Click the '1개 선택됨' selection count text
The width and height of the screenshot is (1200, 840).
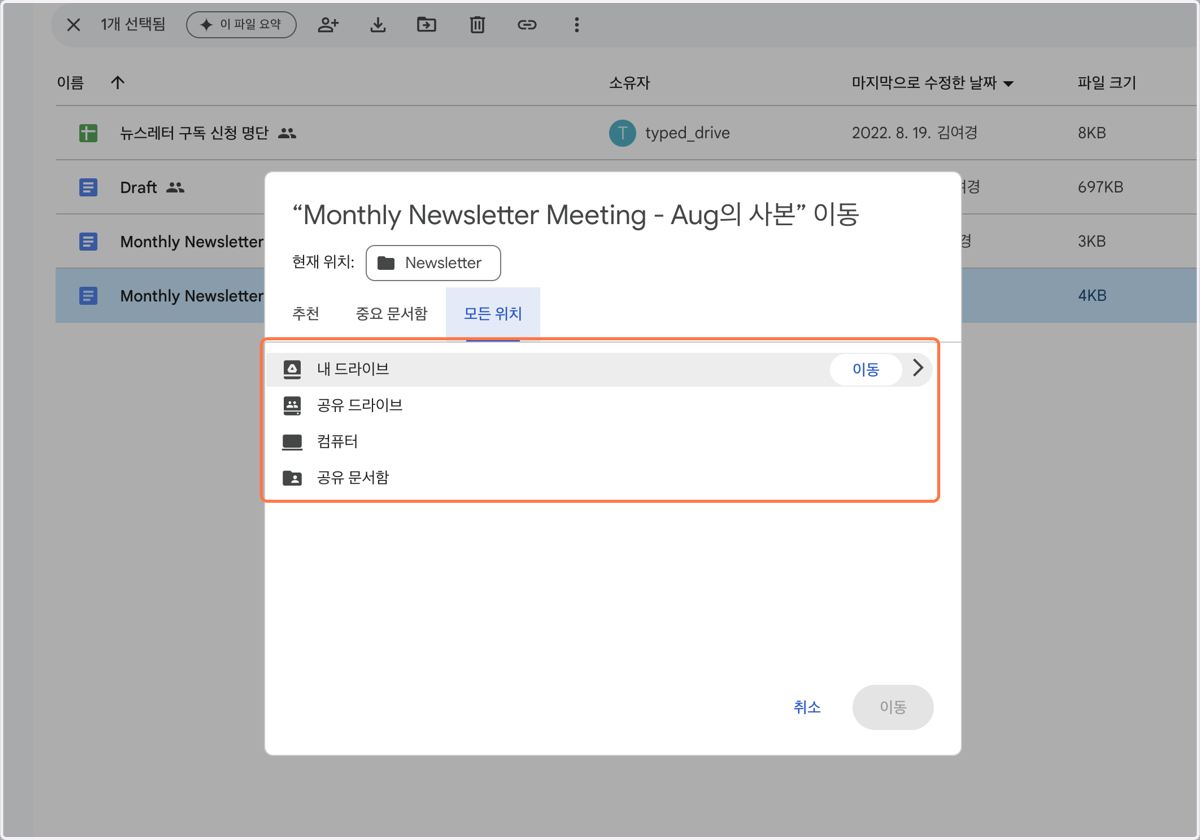click(x=133, y=25)
